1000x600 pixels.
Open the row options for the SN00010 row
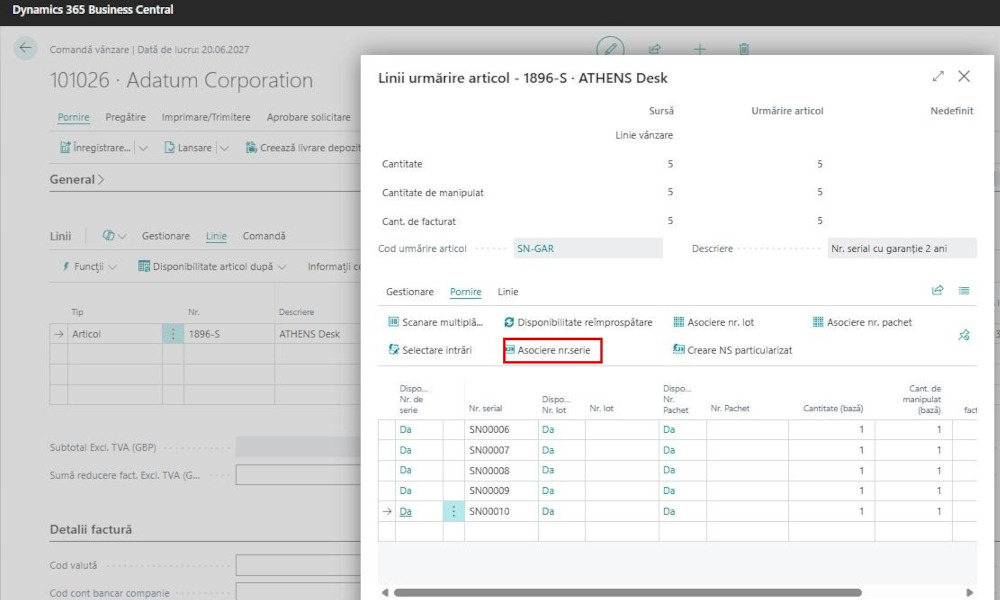tap(453, 511)
